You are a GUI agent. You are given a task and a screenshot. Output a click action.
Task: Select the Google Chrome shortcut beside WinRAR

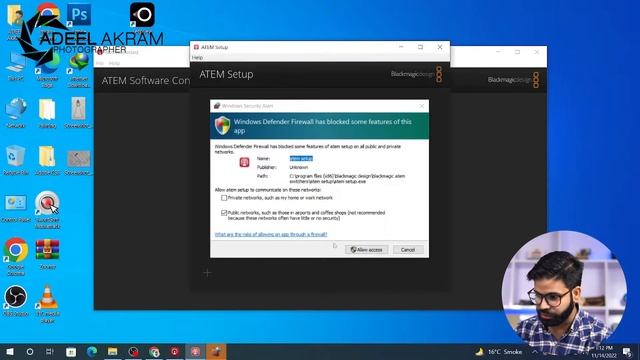(x=16, y=256)
